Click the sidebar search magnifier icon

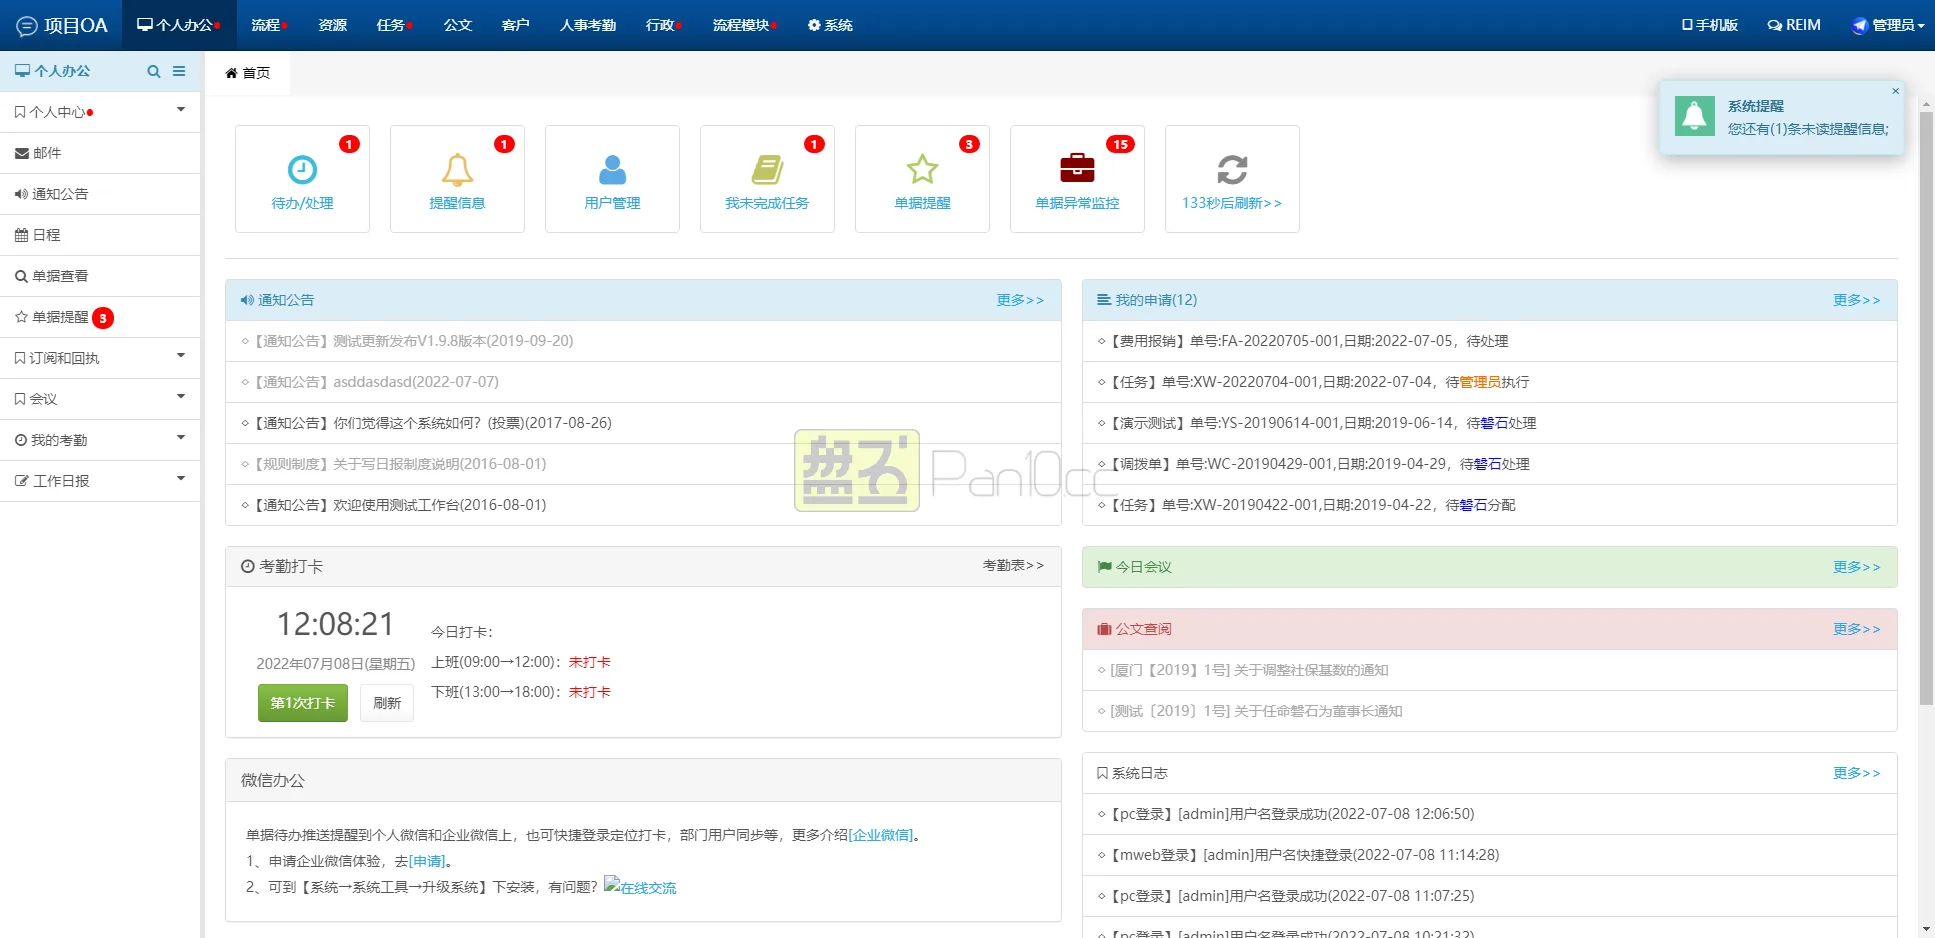[x=154, y=71]
